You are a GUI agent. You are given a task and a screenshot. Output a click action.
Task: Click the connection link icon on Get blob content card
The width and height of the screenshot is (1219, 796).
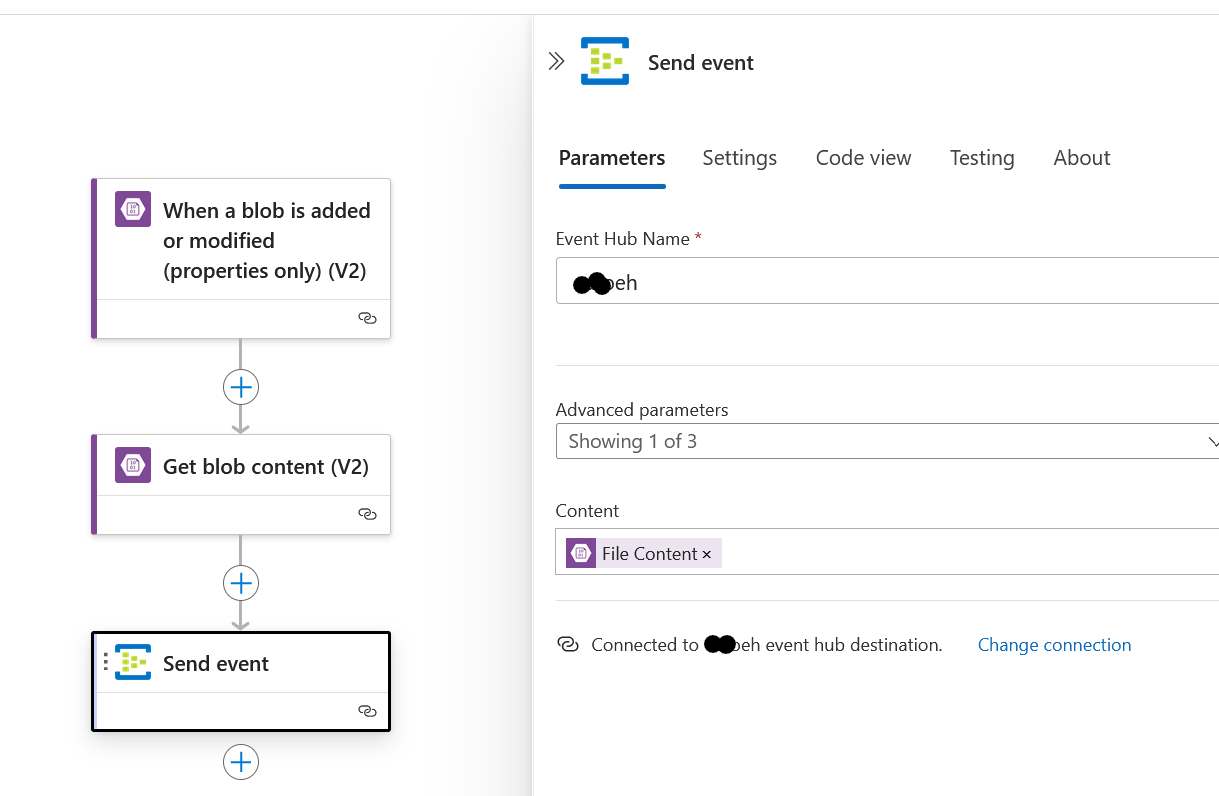click(x=367, y=514)
